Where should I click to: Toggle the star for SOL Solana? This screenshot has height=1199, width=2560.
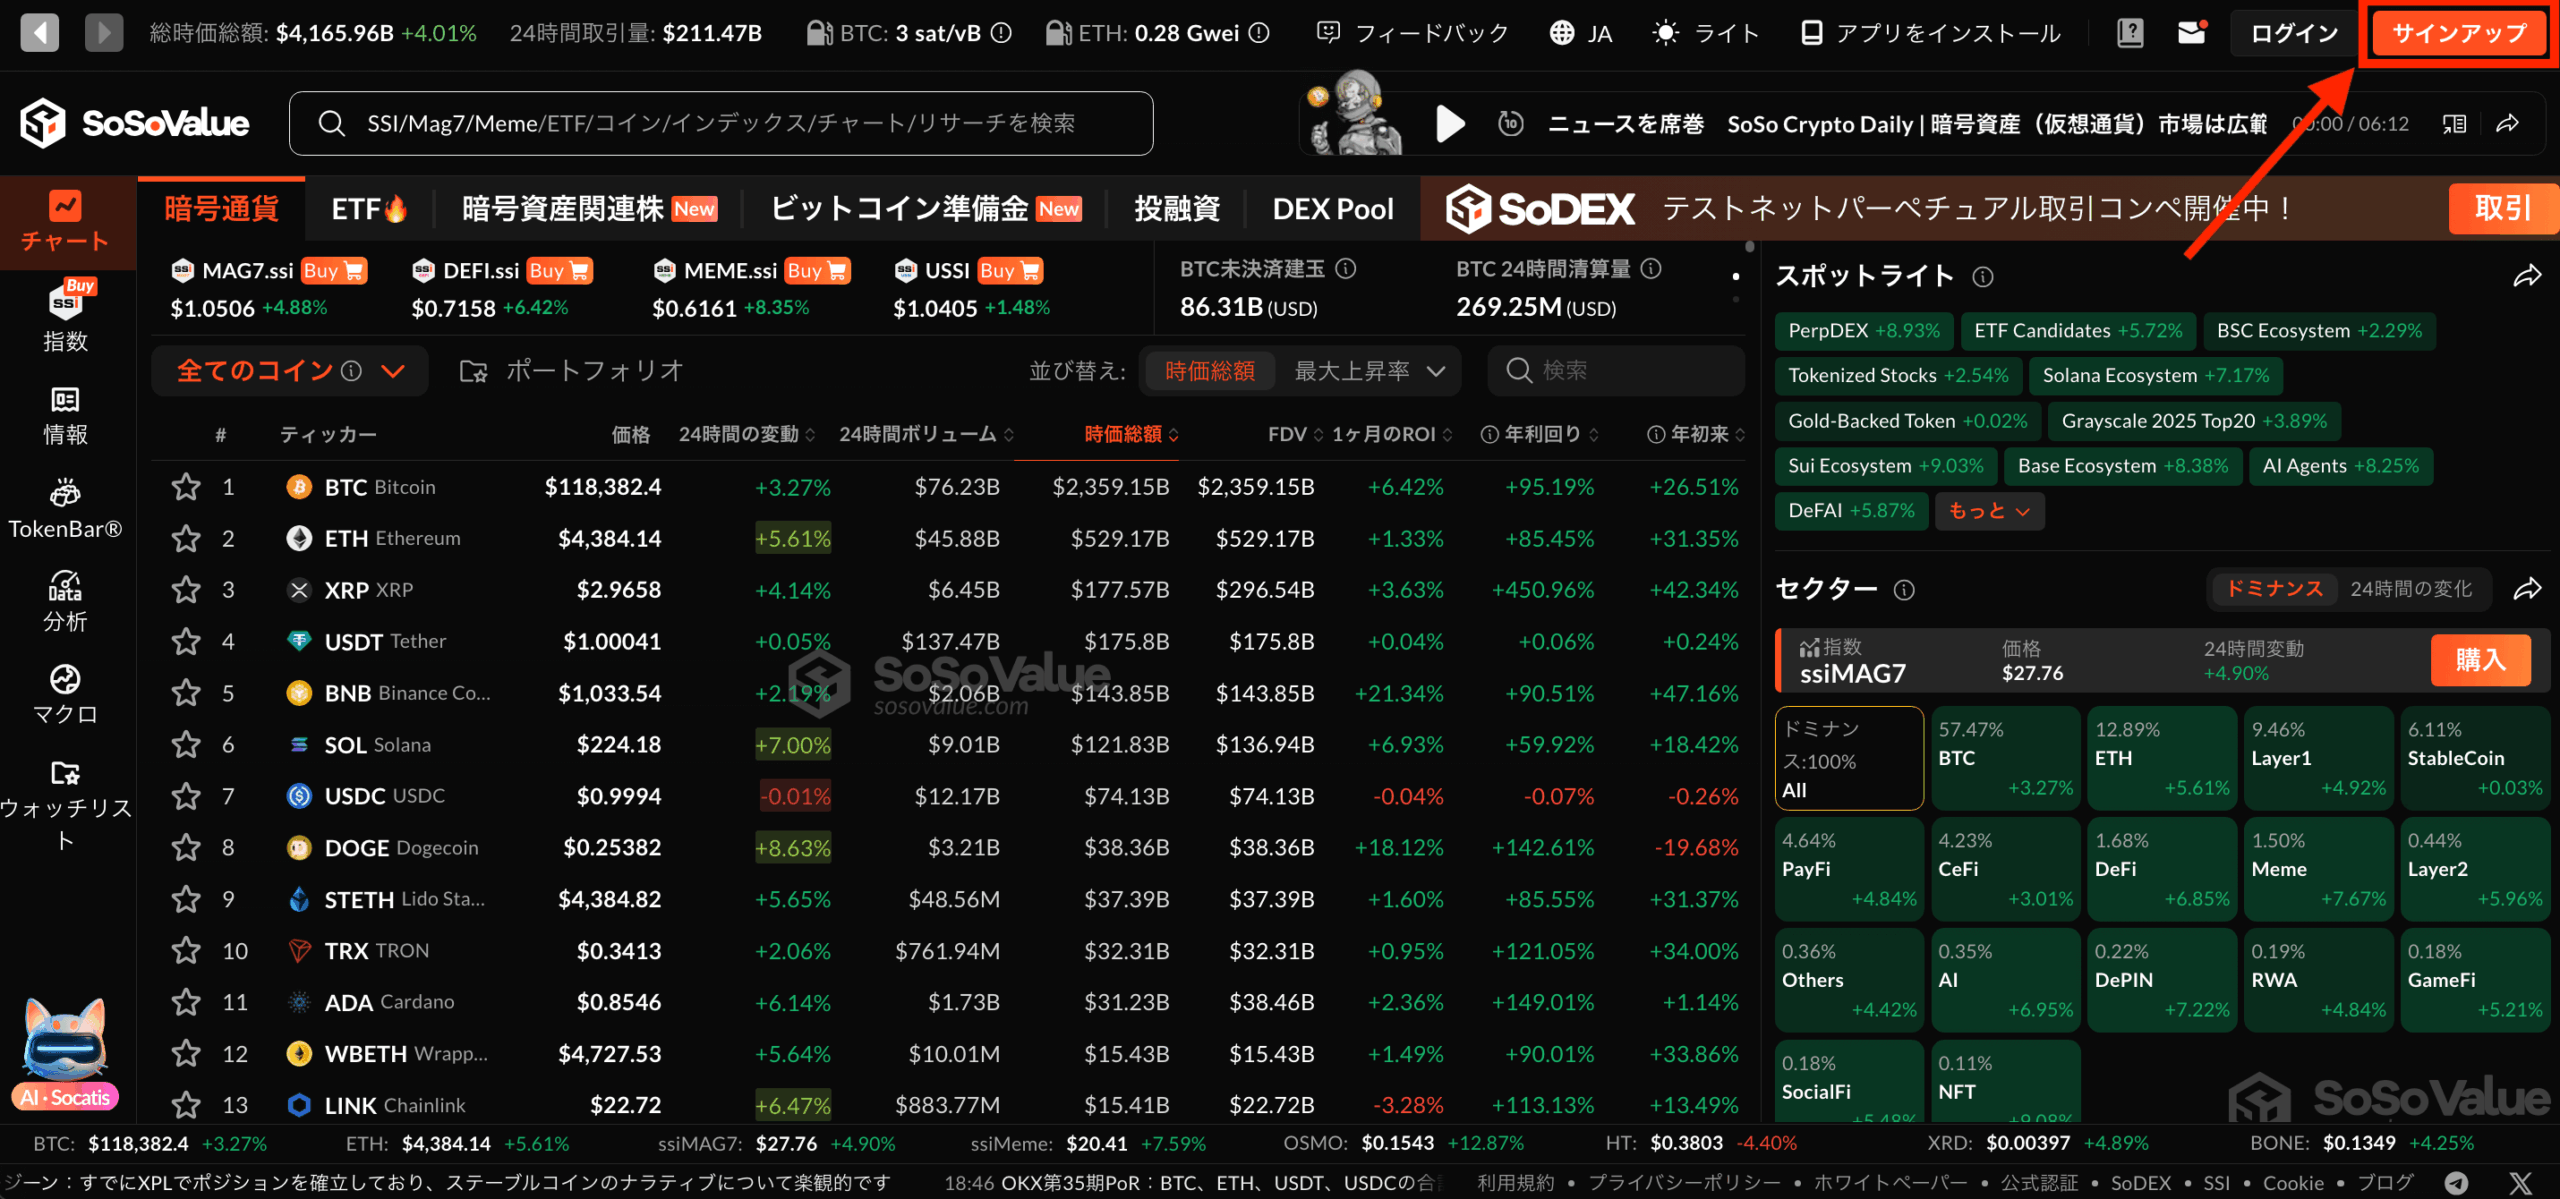186,745
